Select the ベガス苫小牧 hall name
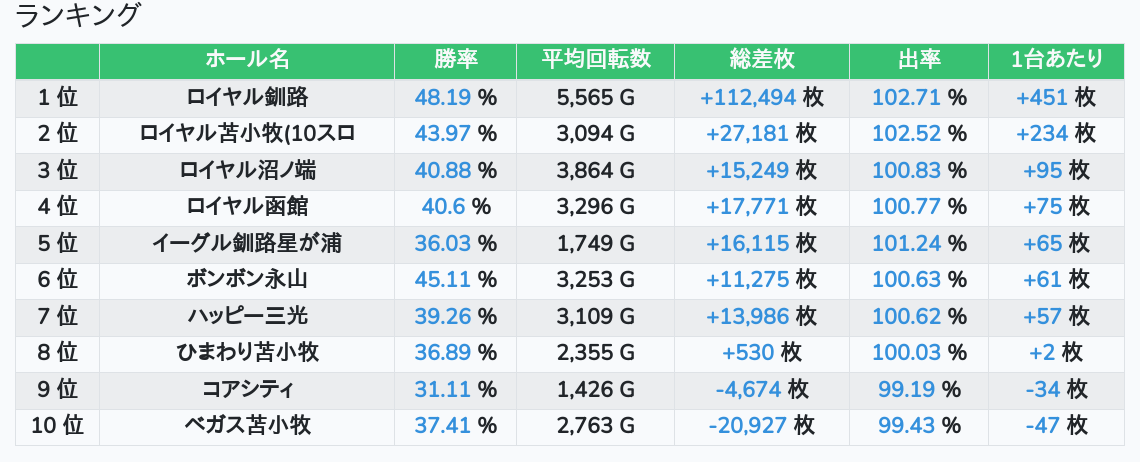This screenshot has width=1140, height=462. 247,426
